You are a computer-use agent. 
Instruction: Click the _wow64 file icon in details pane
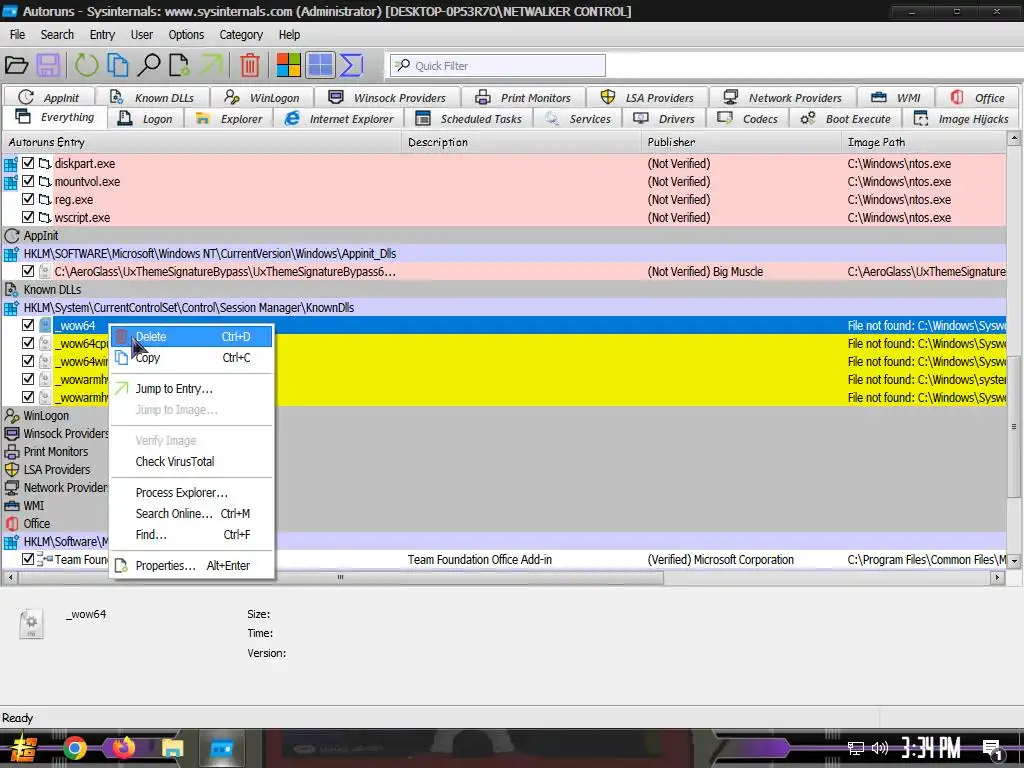[x=31, y=623]
